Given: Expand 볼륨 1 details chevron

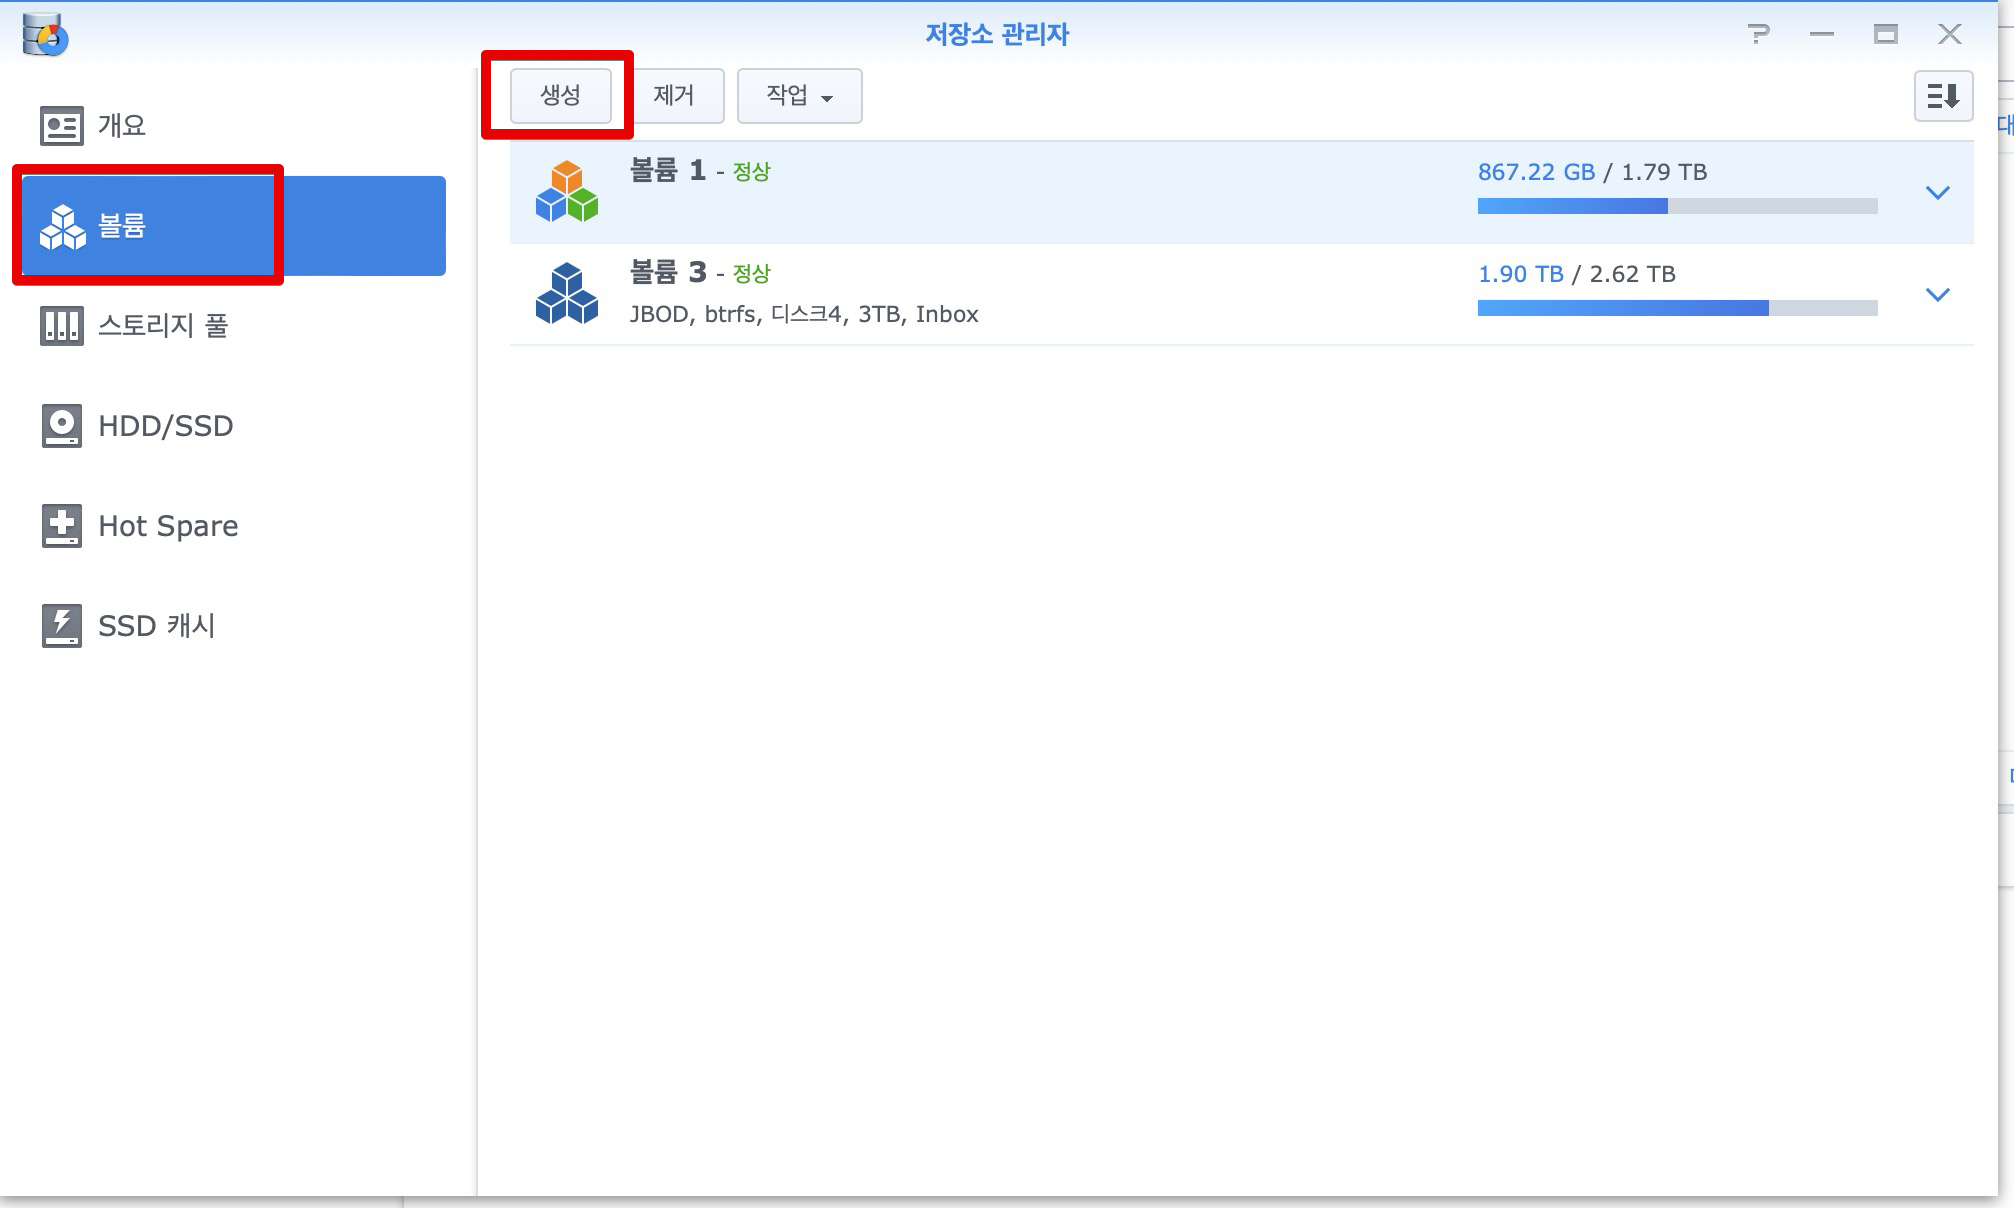Looking at the screenshot, I should pos(1937,192).
